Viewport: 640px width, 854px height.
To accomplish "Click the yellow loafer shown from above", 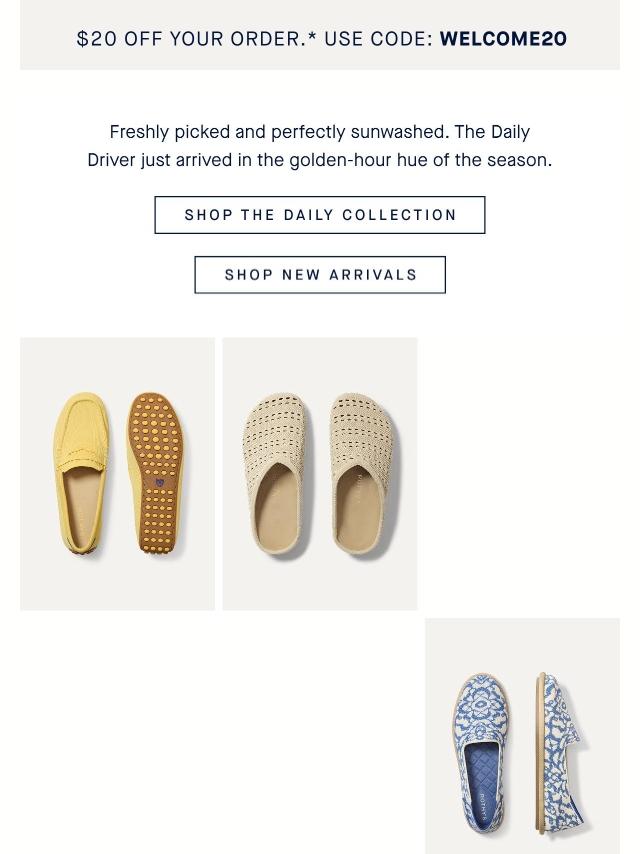I will click(82, 470).
